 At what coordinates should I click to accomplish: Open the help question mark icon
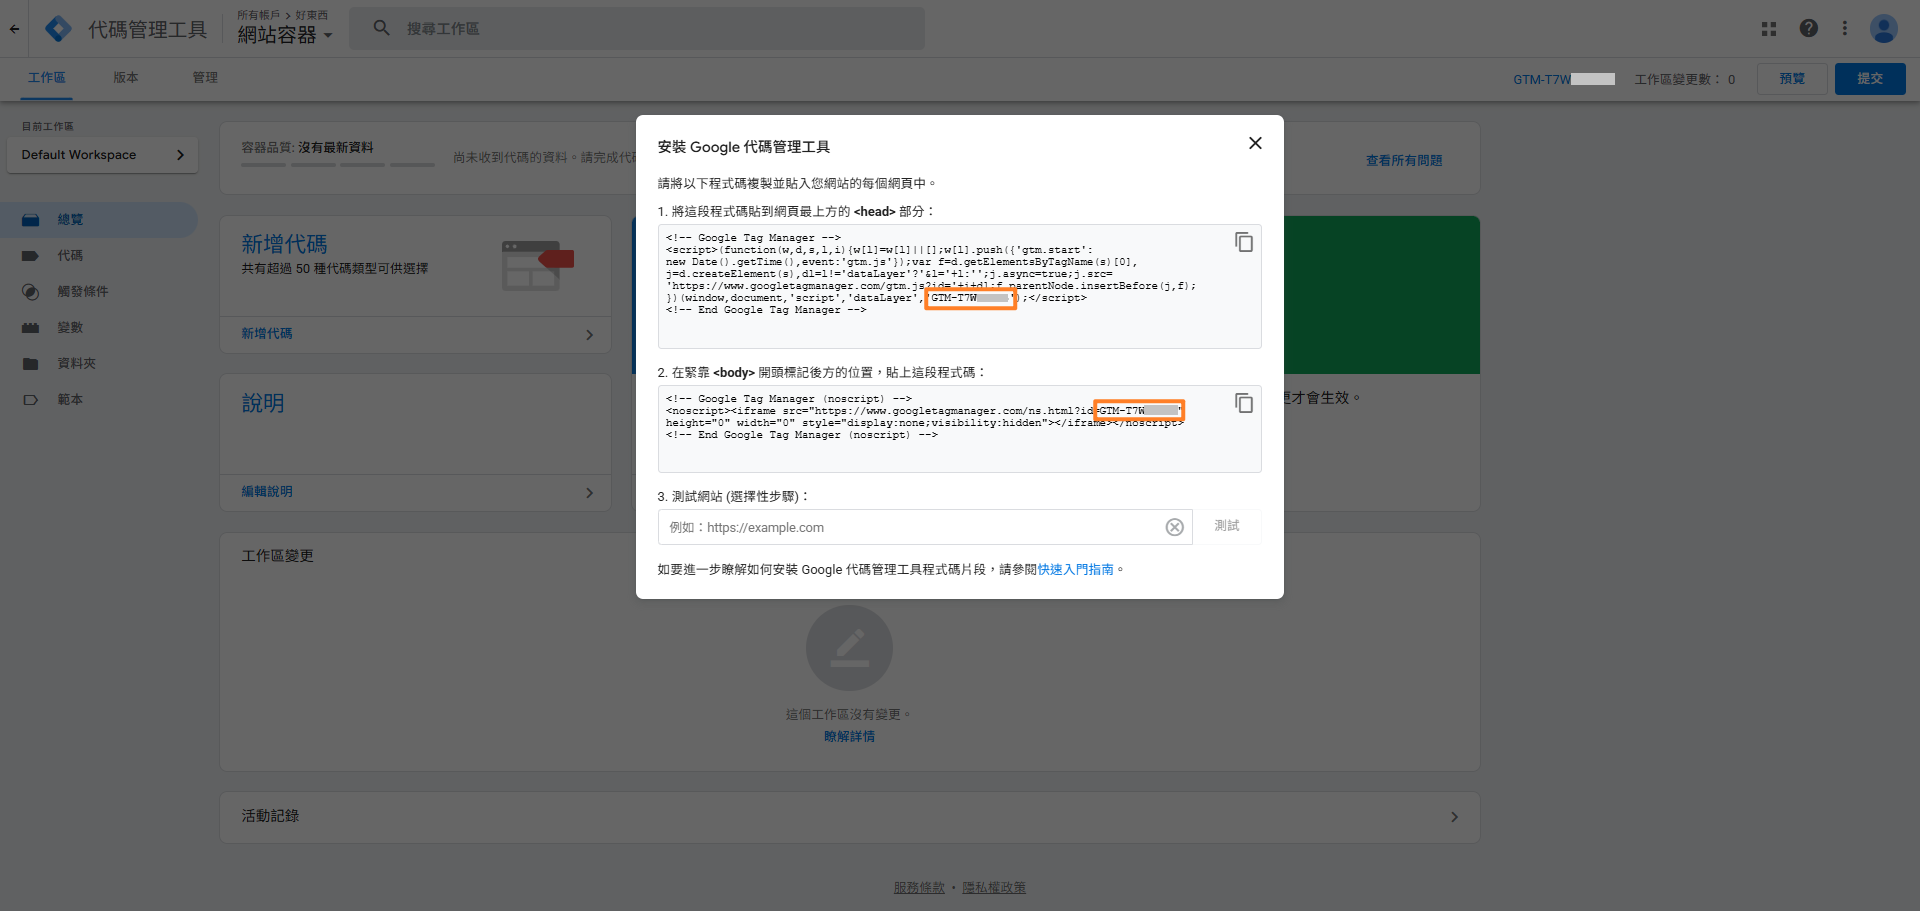1808,28
